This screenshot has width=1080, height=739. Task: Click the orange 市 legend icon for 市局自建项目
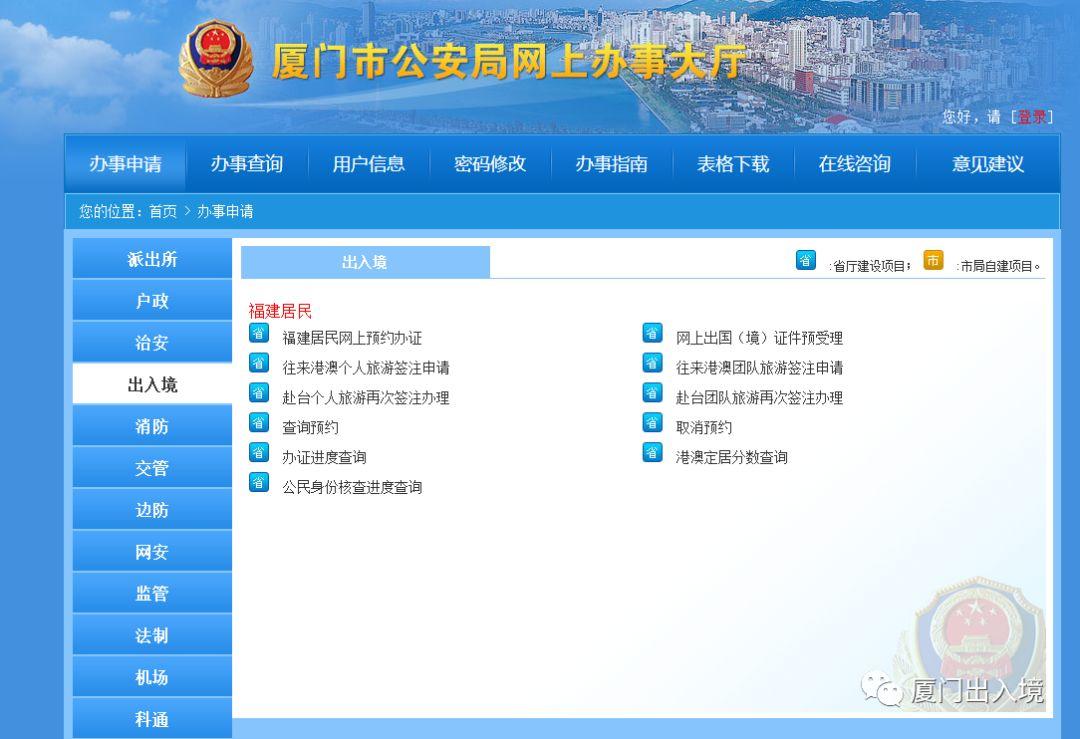click(x=933, y=260)
